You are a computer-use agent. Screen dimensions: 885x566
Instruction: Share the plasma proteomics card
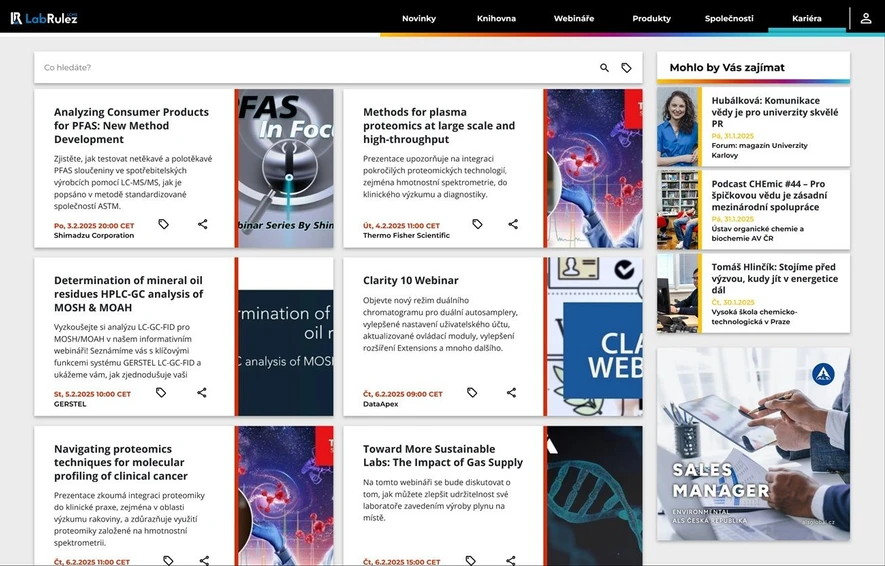(512, 224)
